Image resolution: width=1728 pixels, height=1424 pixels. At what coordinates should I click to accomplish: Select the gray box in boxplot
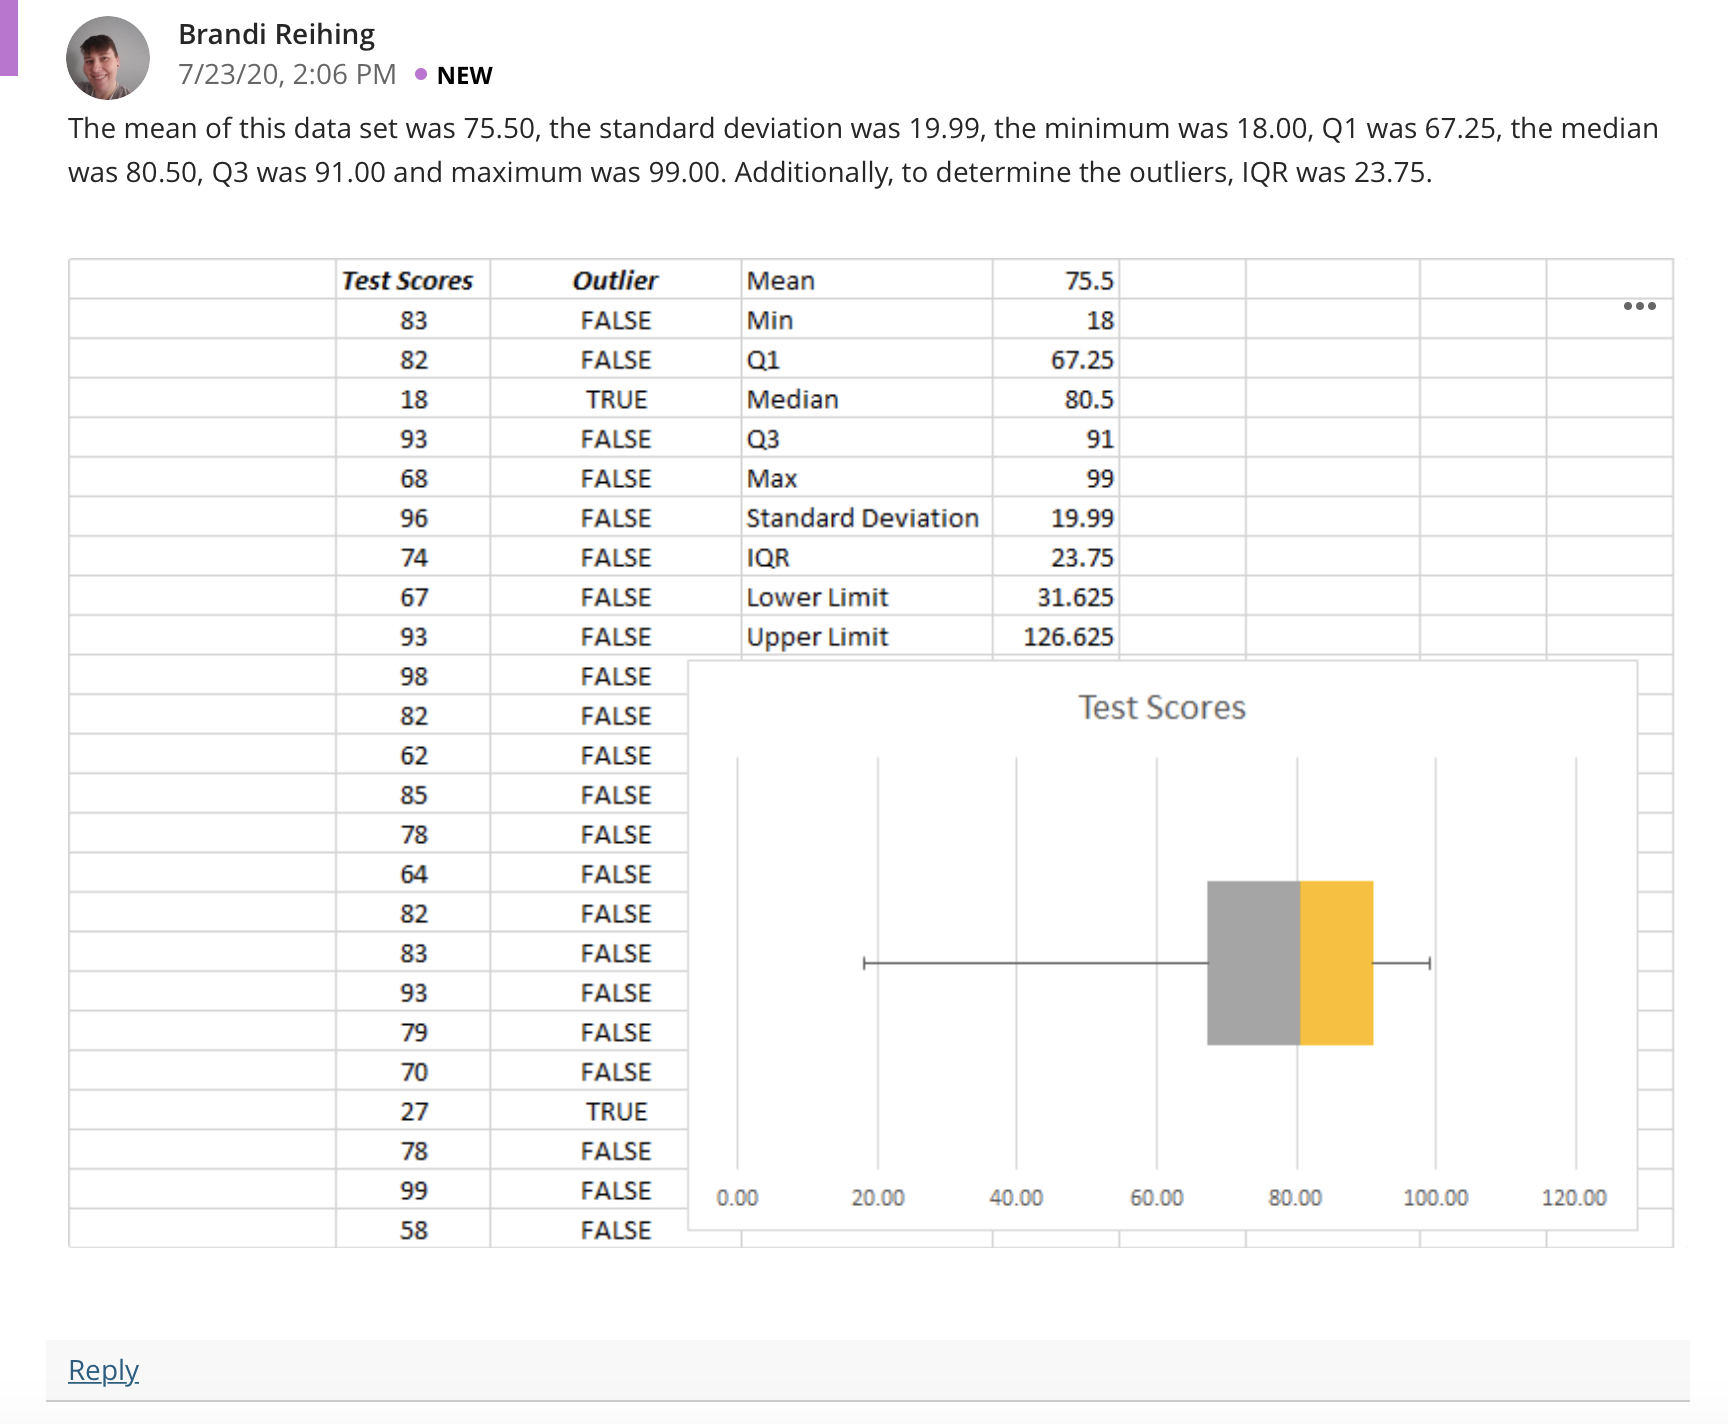click(1253, 963)
